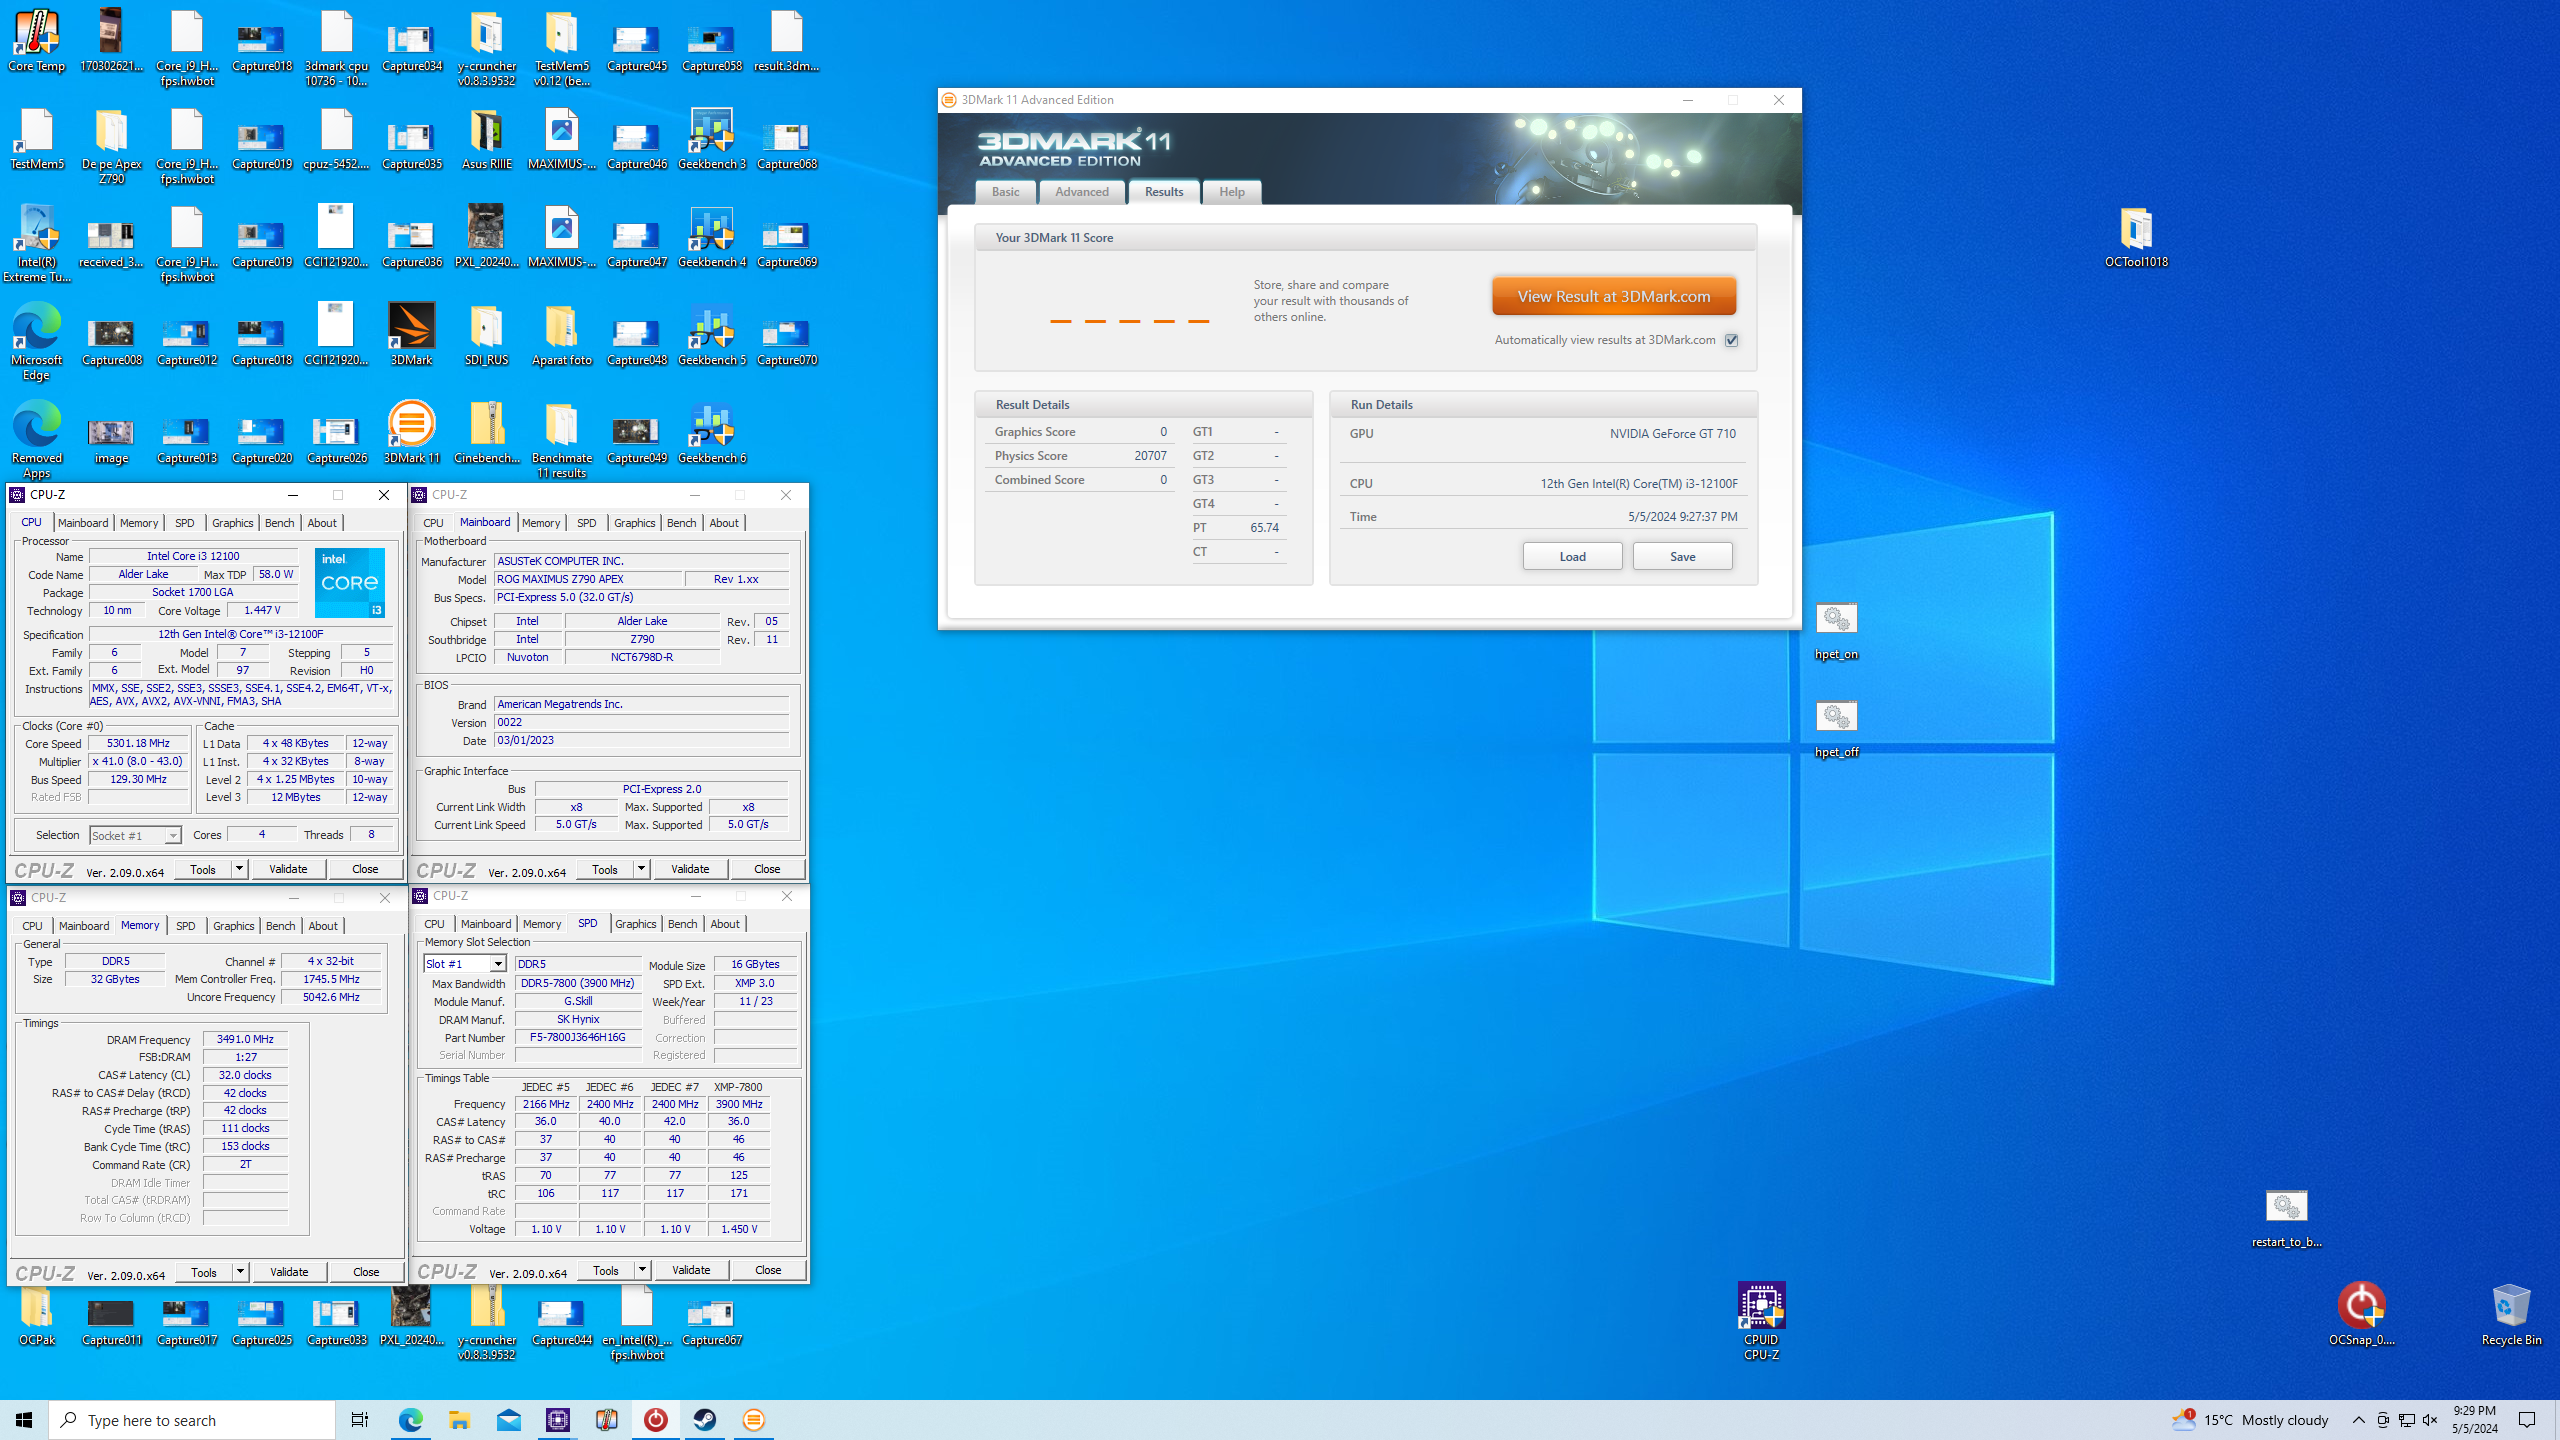Open y-cruncher v0.8.3.9532 folder at top
Image resolution: width=2560 pixels, height=1440 pixels.
(x=487, y=48)
